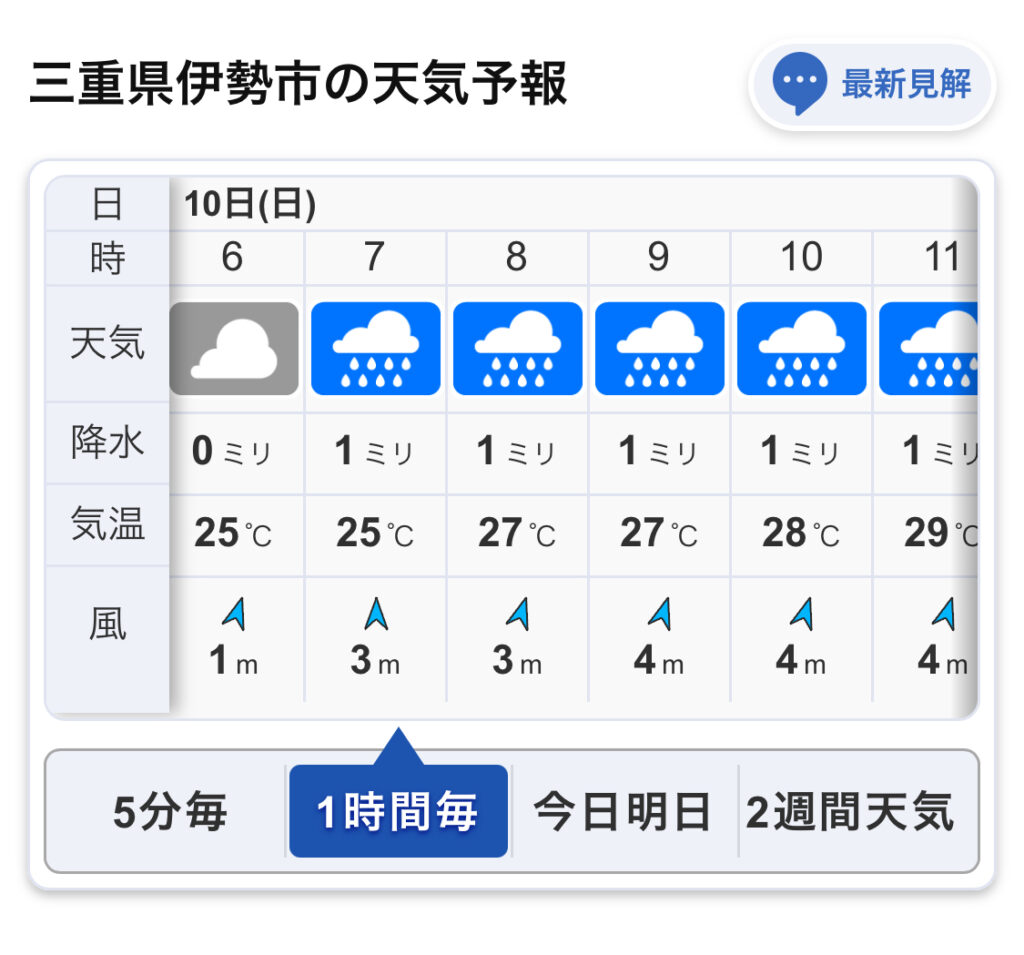Click the rain icon for 9 o'clock

660,348
